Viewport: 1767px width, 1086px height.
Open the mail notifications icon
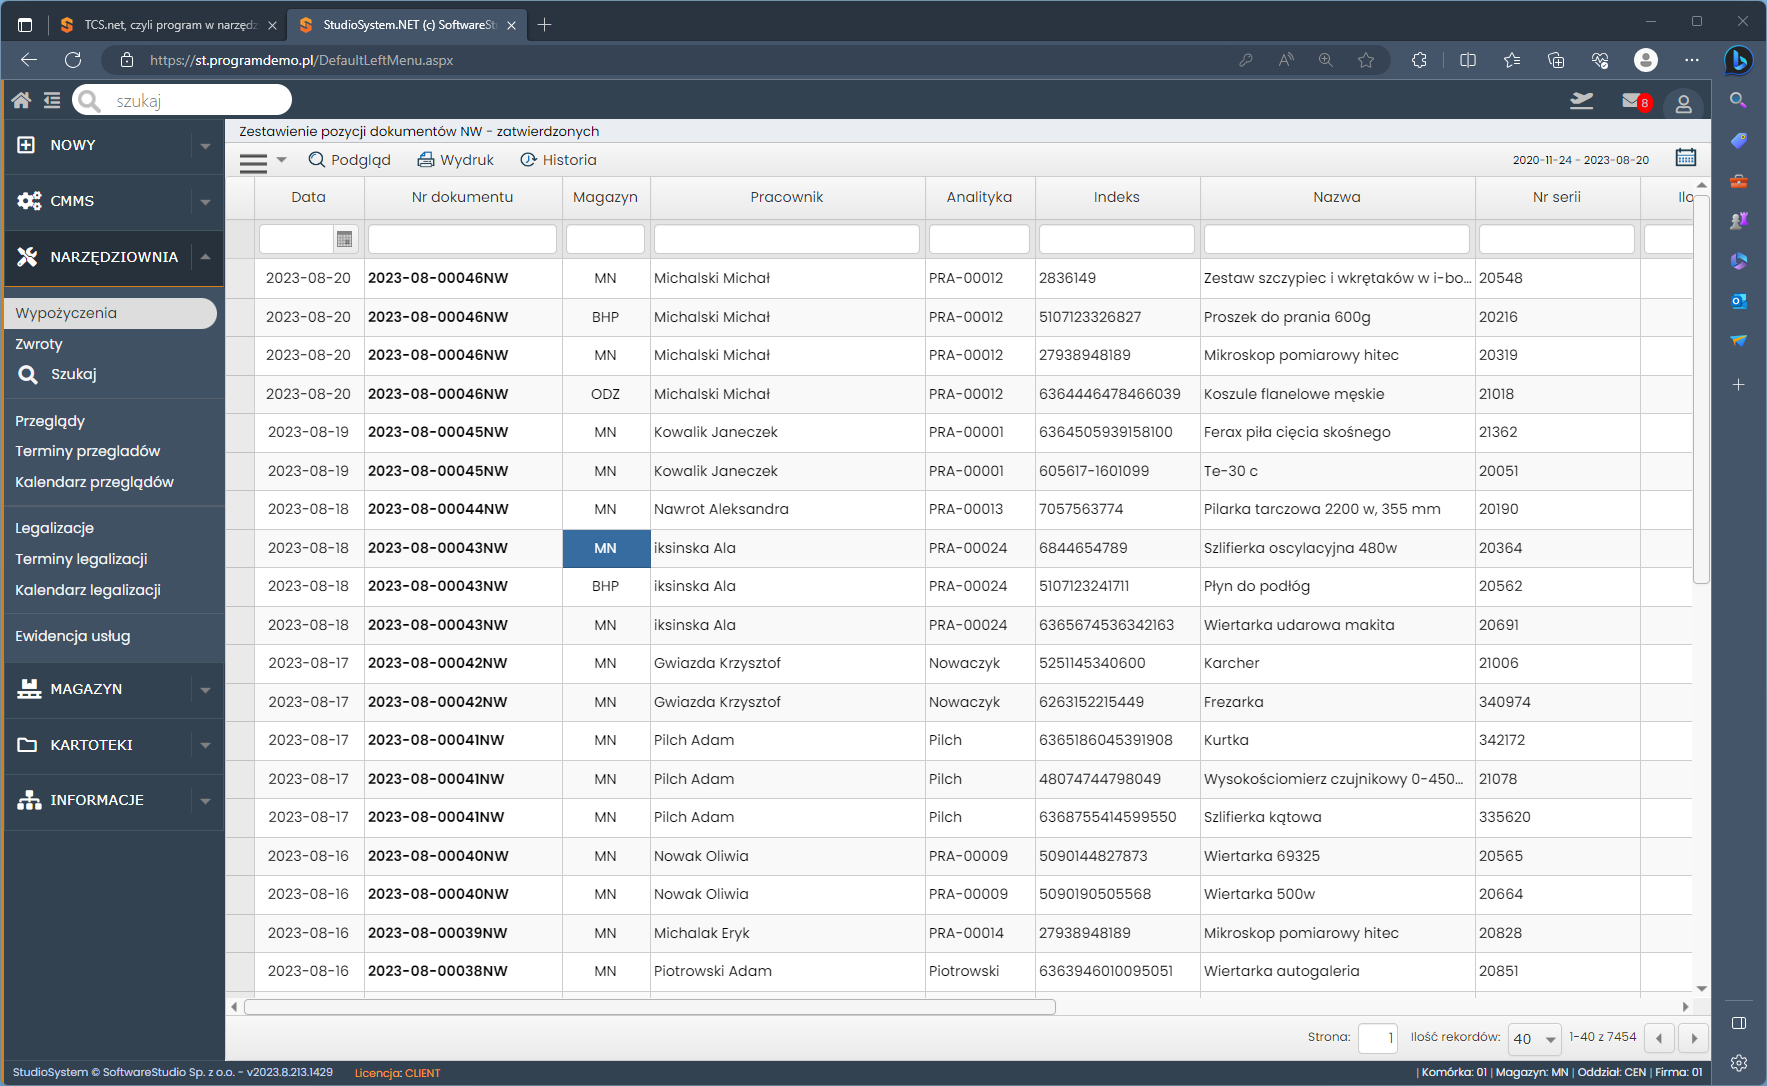pyautogui.click(x=1632, y=101)
